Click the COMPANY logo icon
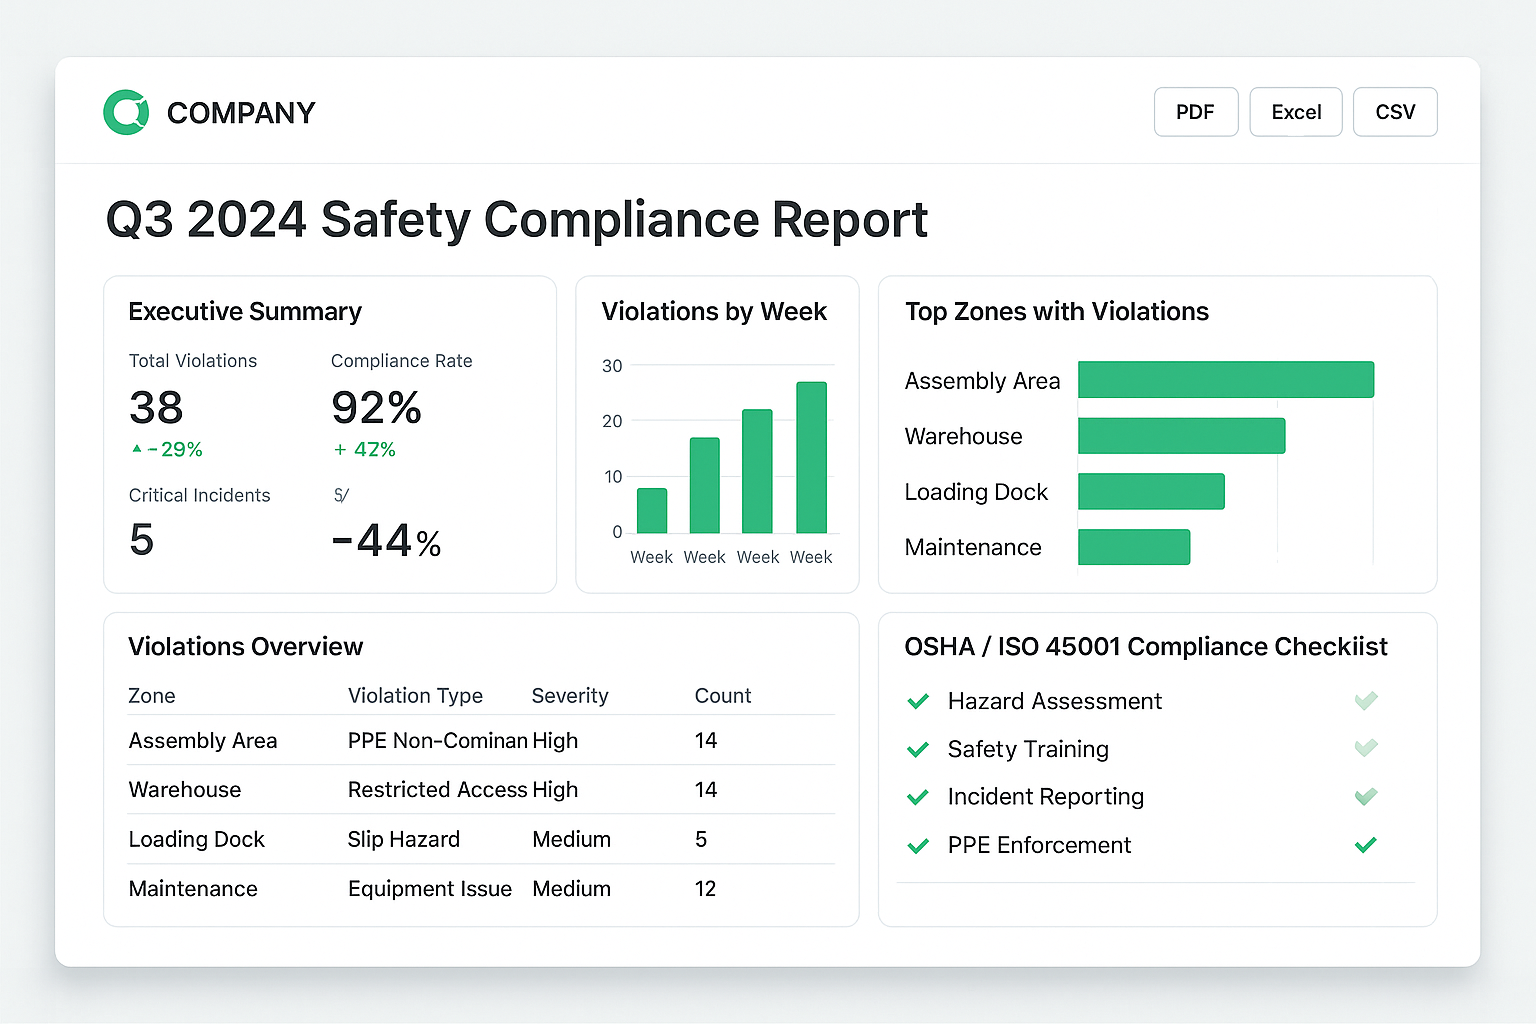The image size is (1536, 1024). pos(124,111)
